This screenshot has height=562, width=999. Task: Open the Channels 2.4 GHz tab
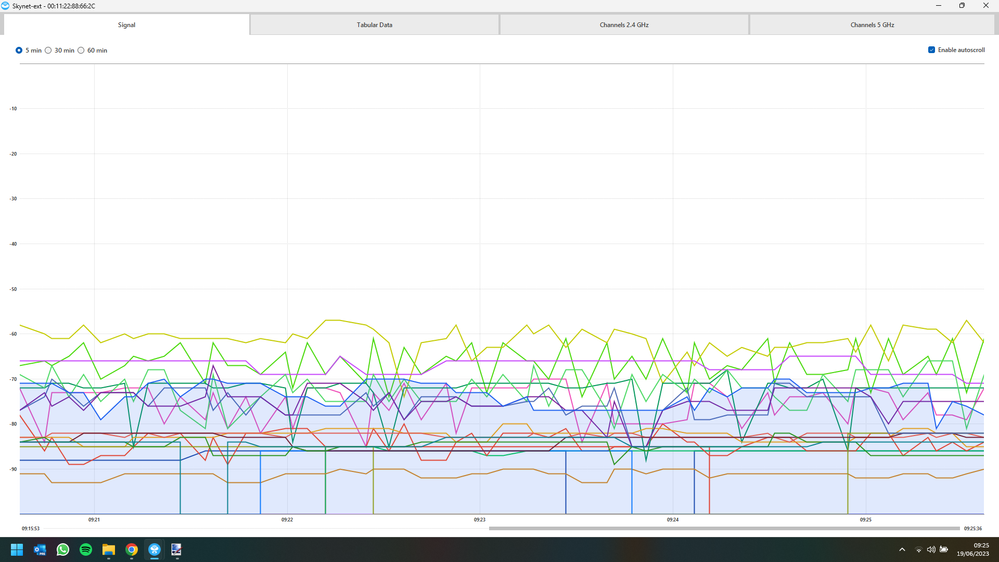pos(624,24)
